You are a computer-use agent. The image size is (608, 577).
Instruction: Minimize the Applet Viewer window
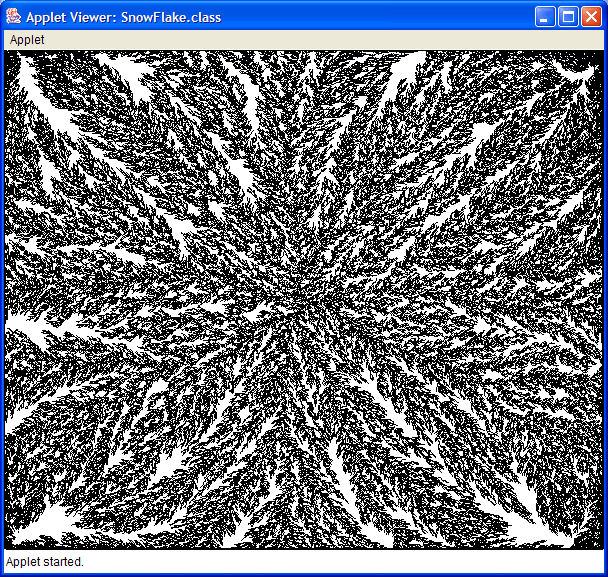tap(545, 17)
